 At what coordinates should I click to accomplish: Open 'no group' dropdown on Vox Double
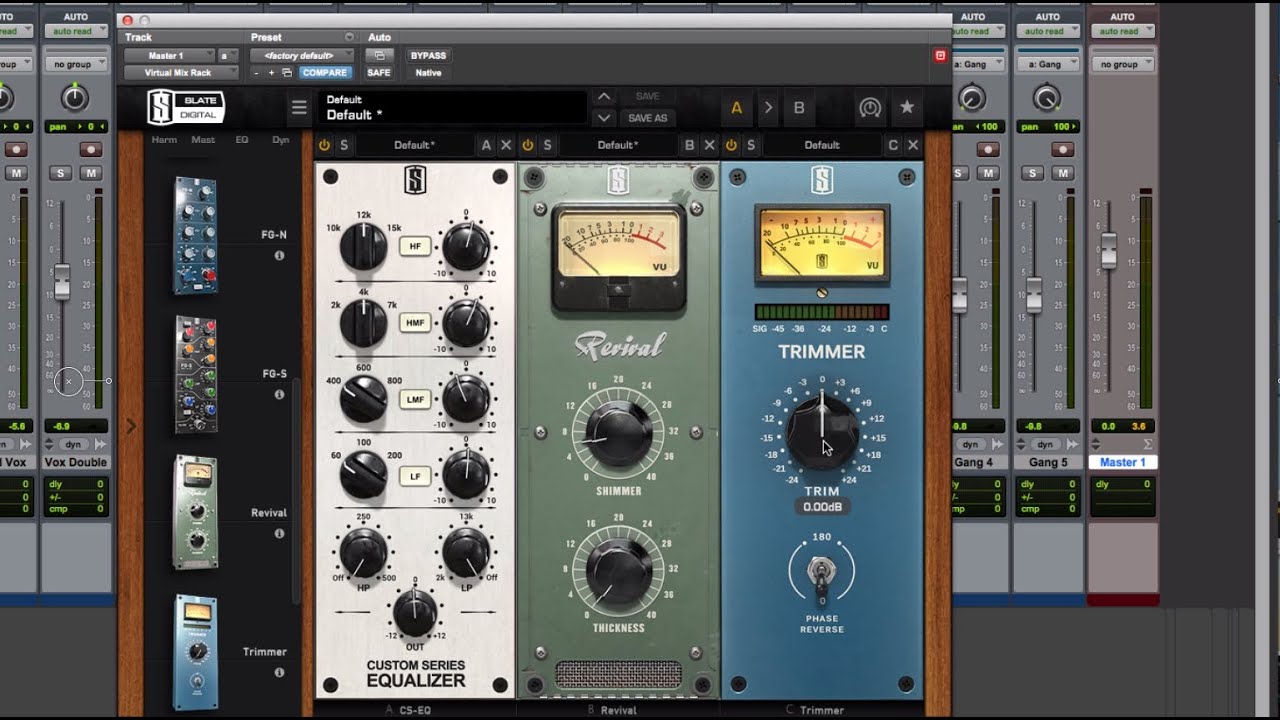[x=75, y=64]
